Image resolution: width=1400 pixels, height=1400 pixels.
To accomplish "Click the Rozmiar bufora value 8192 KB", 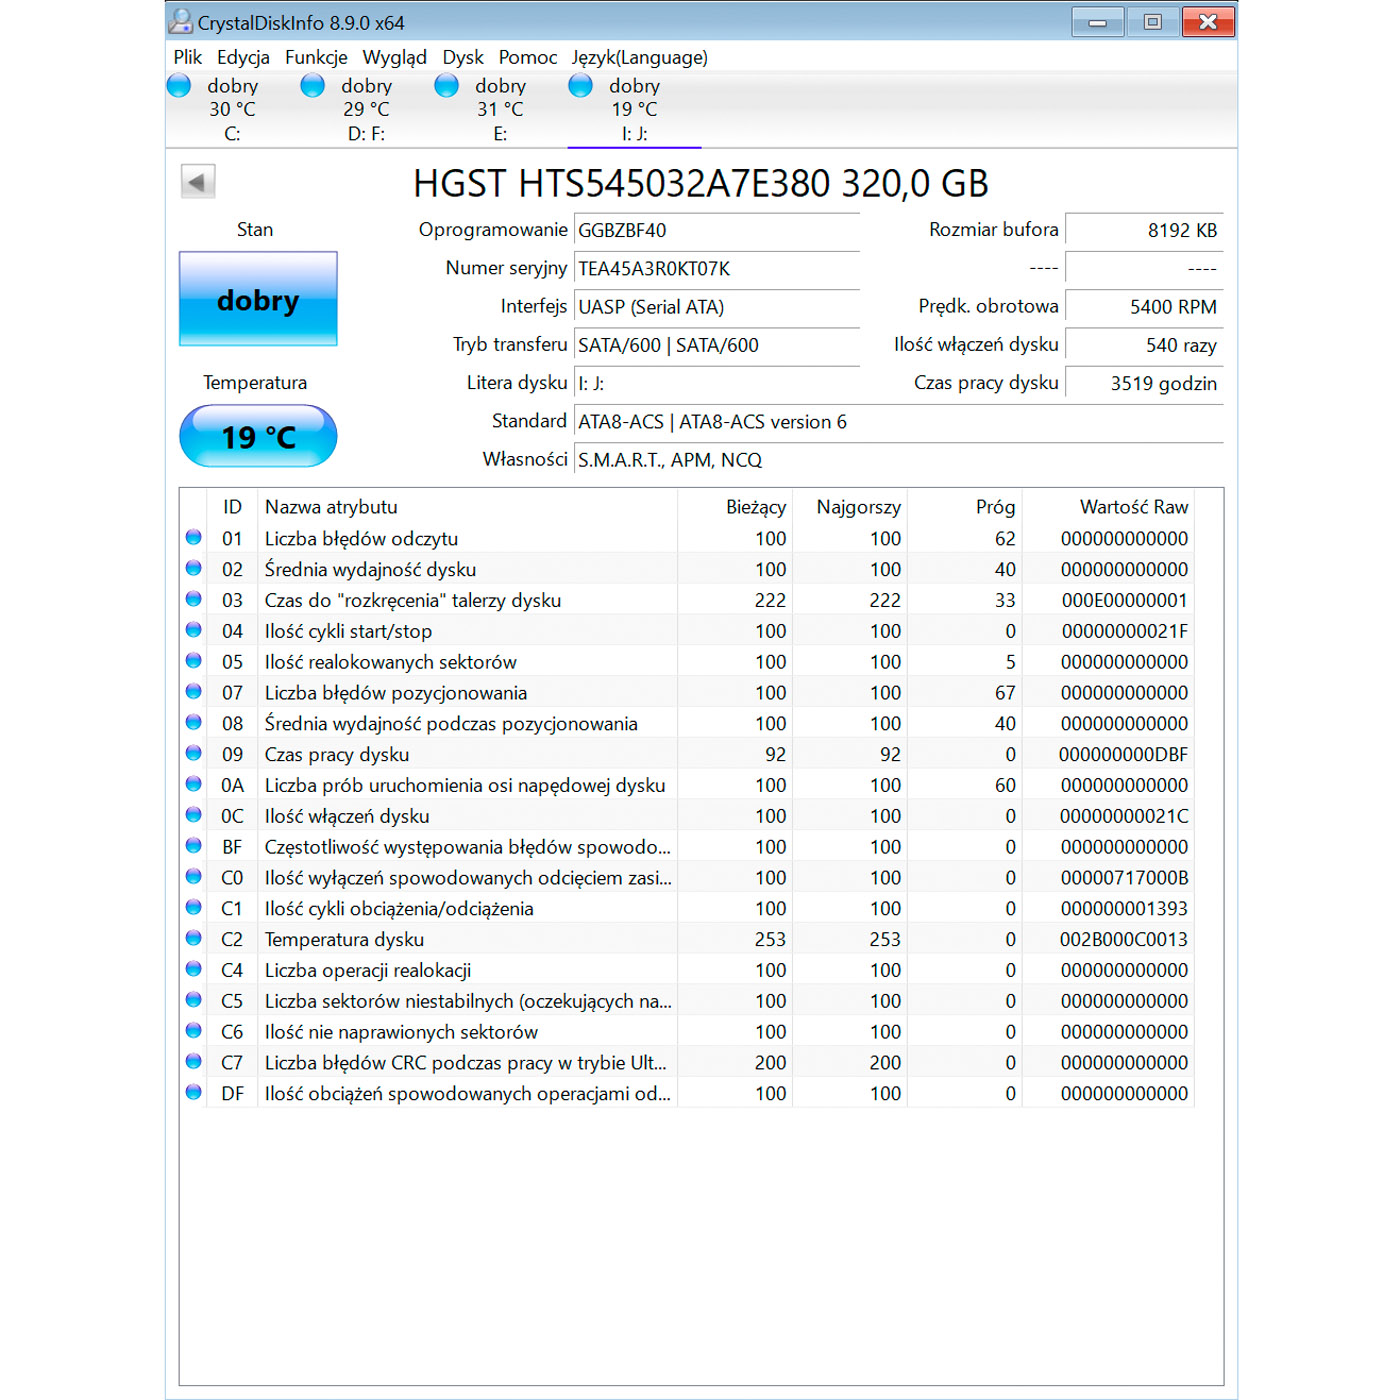I will [1144, 230].
